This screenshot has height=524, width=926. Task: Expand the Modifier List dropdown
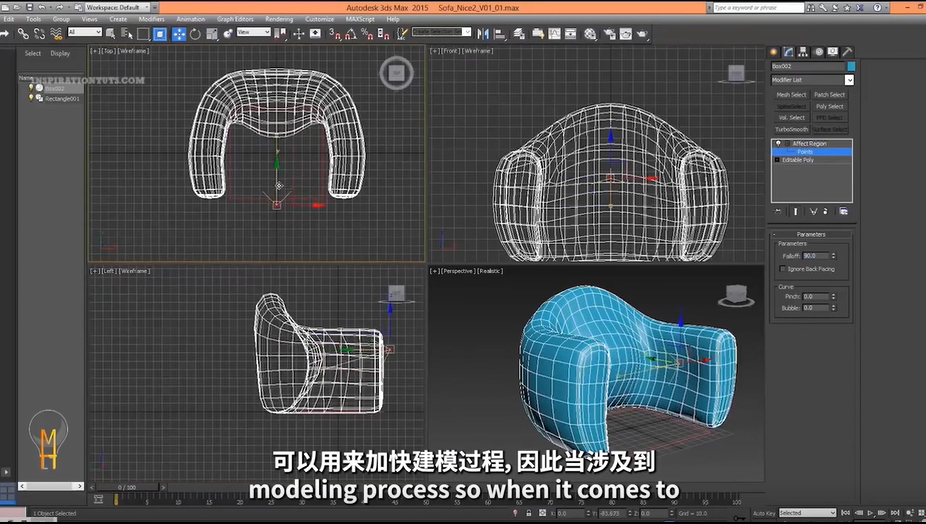coord(849,80)
